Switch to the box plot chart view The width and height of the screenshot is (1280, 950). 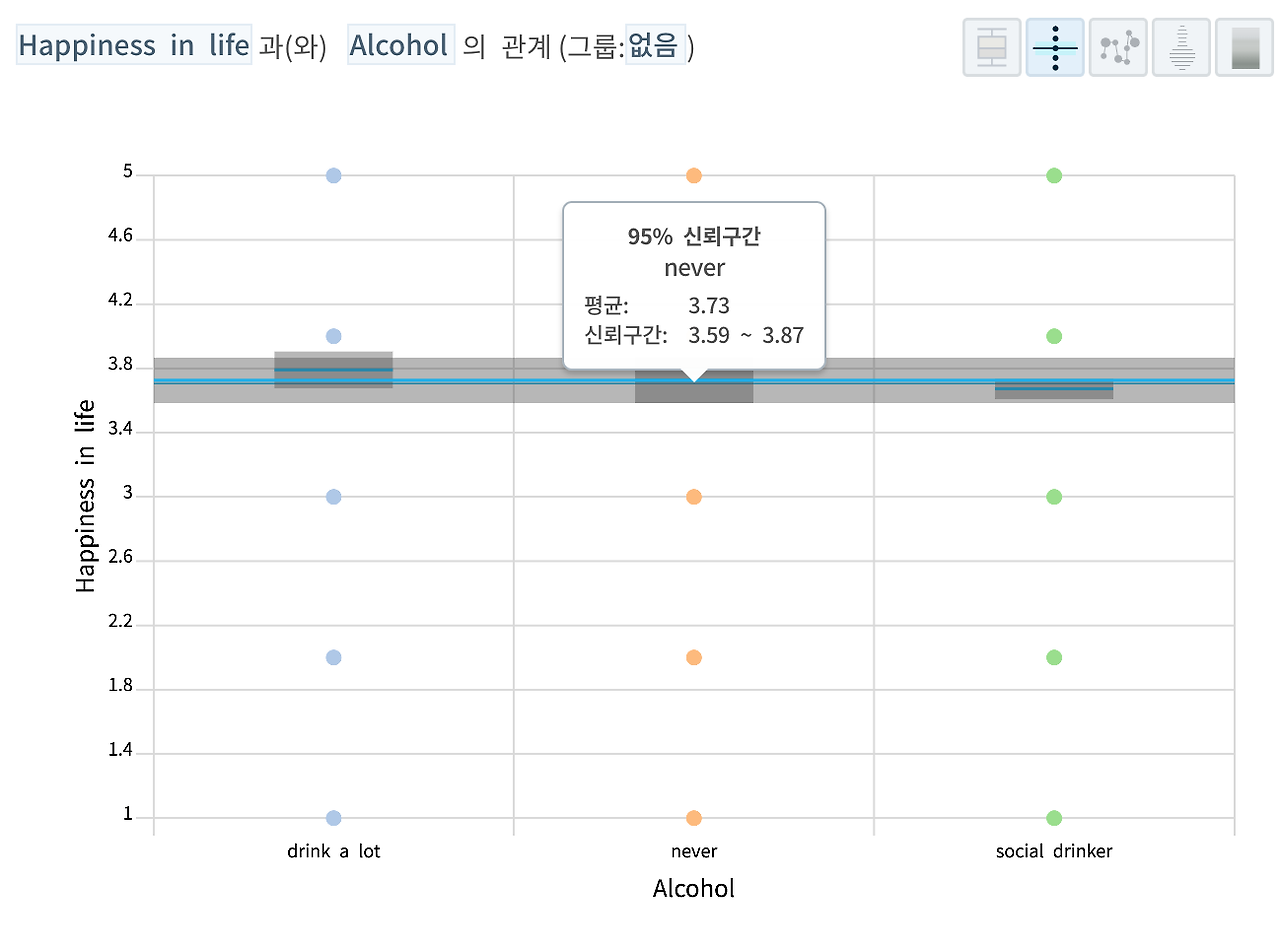click(992, 47)
